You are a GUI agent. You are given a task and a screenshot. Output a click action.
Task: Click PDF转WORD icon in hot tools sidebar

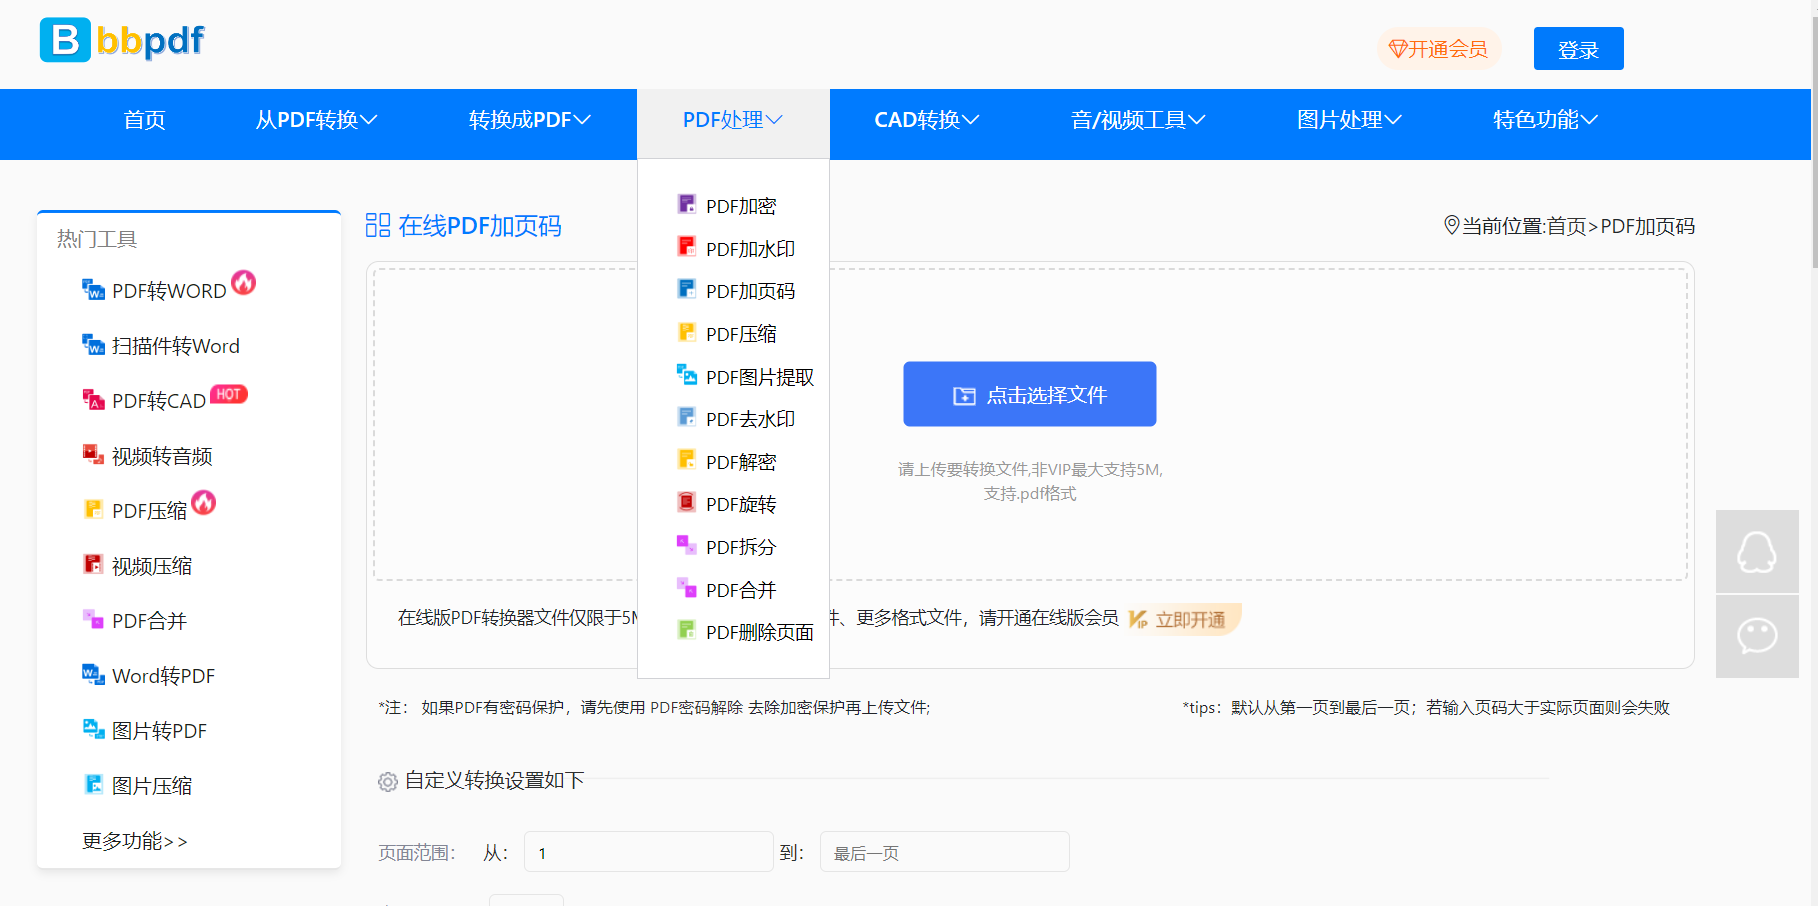coord(93,290)
